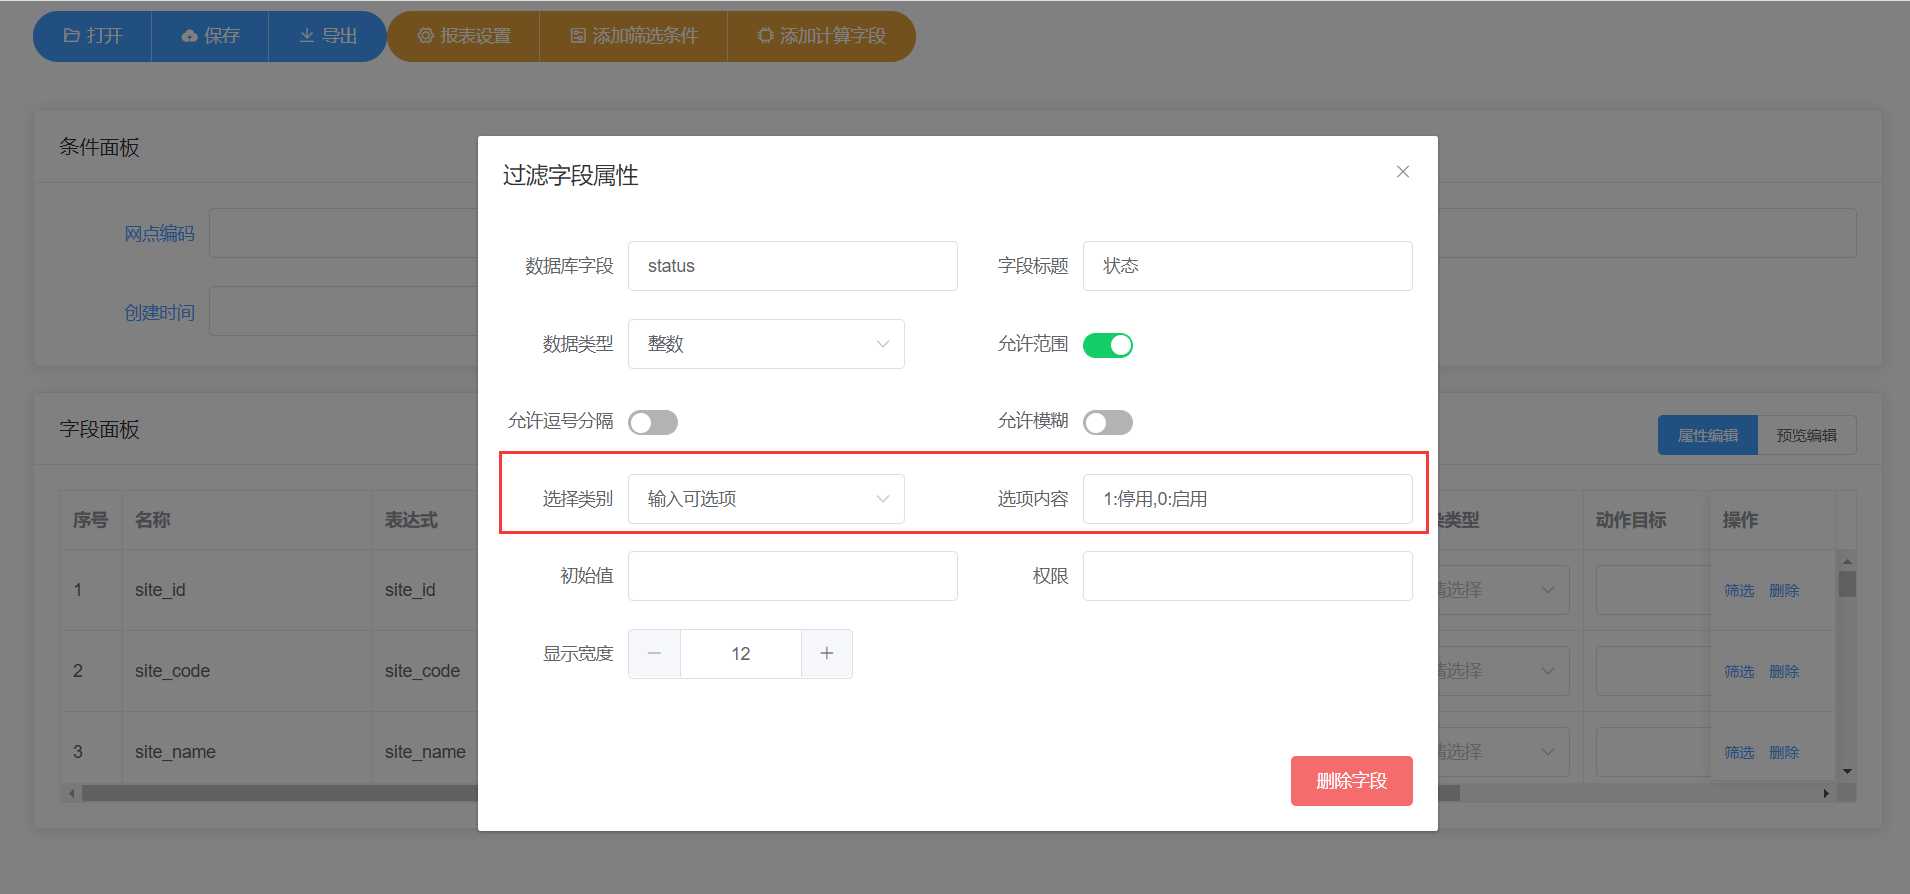Enable the 允许模糊 switch
This screenshot has height=894, width=1910.
tap(1108, 422)
